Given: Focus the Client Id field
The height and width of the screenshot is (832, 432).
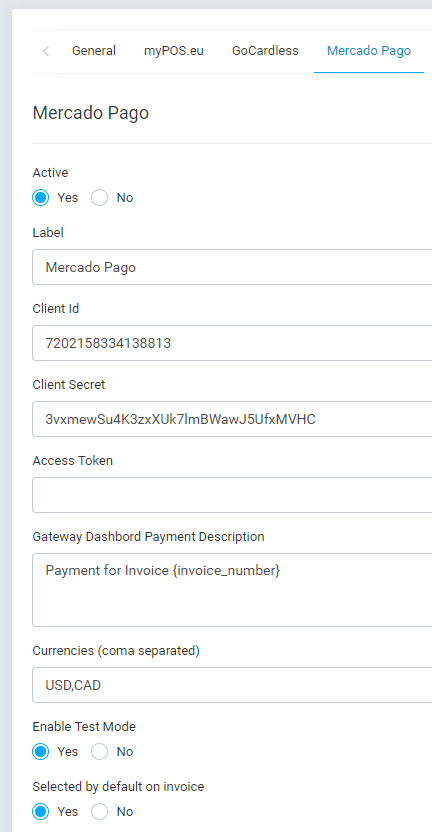Looking at the screenshot, I should [232, 343].
